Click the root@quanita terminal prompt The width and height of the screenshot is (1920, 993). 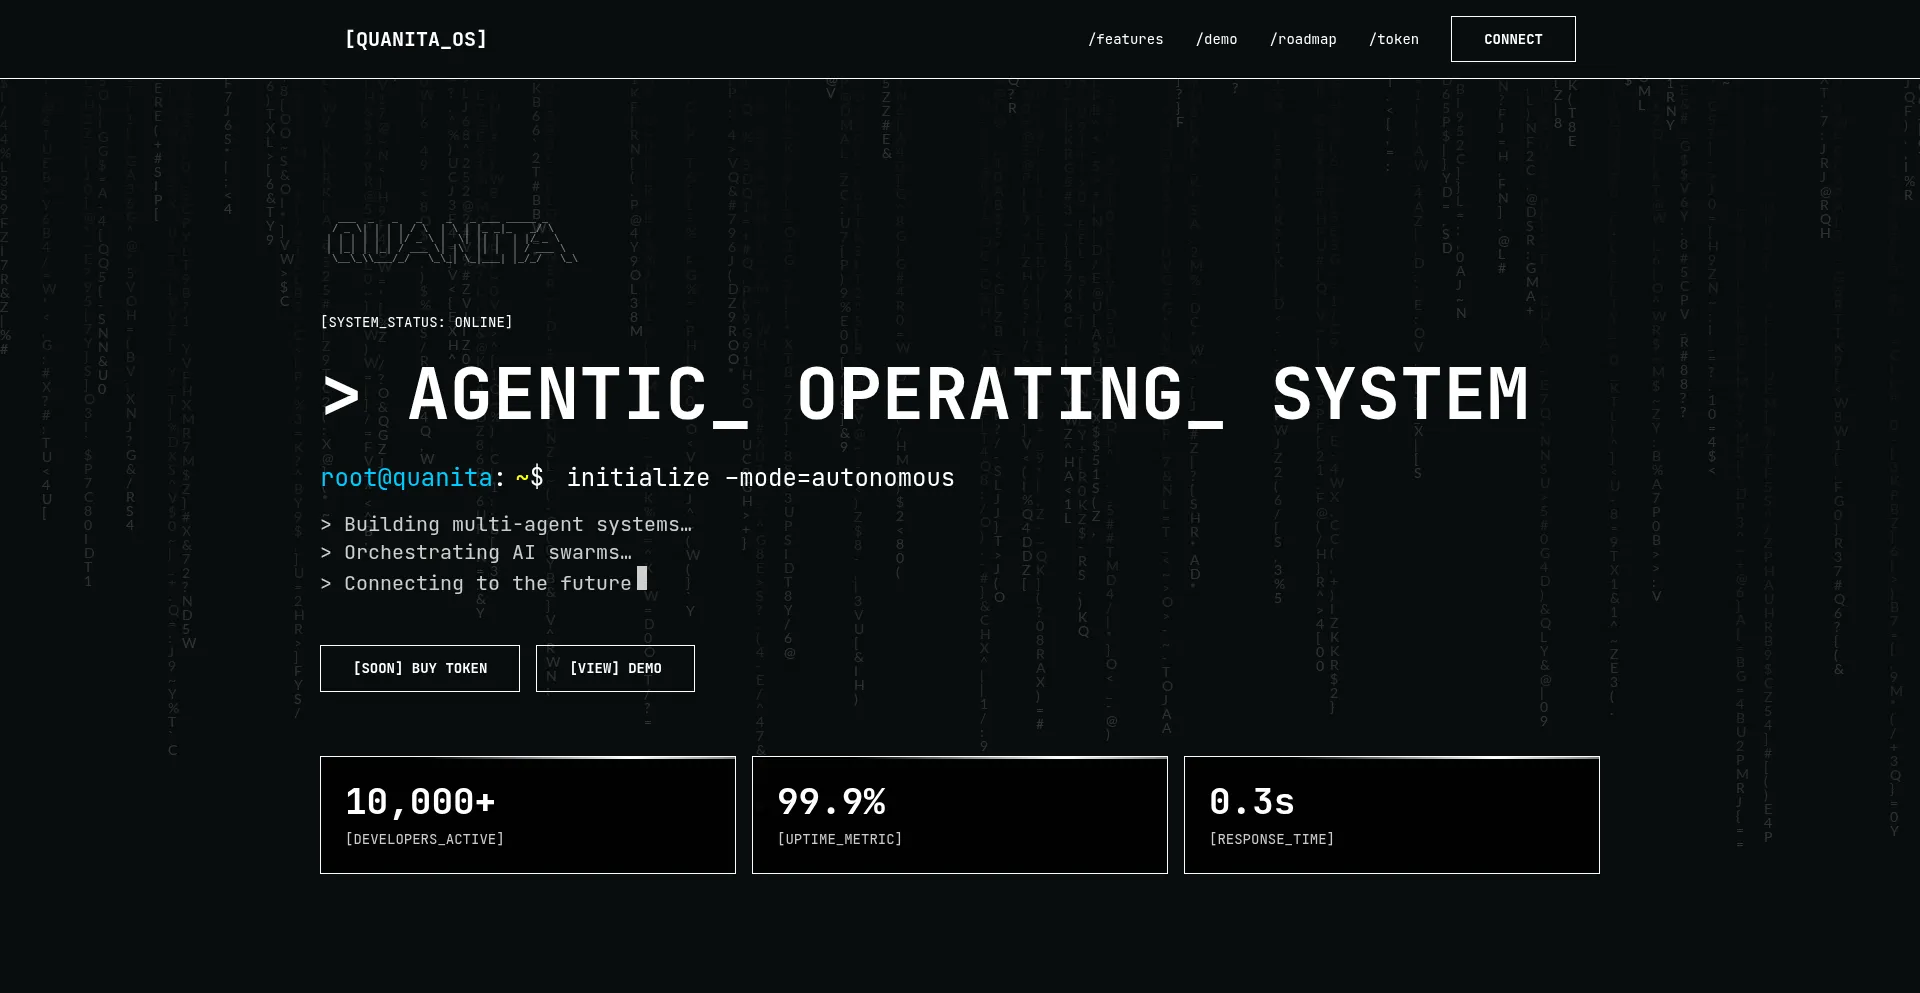coord(406,478)
